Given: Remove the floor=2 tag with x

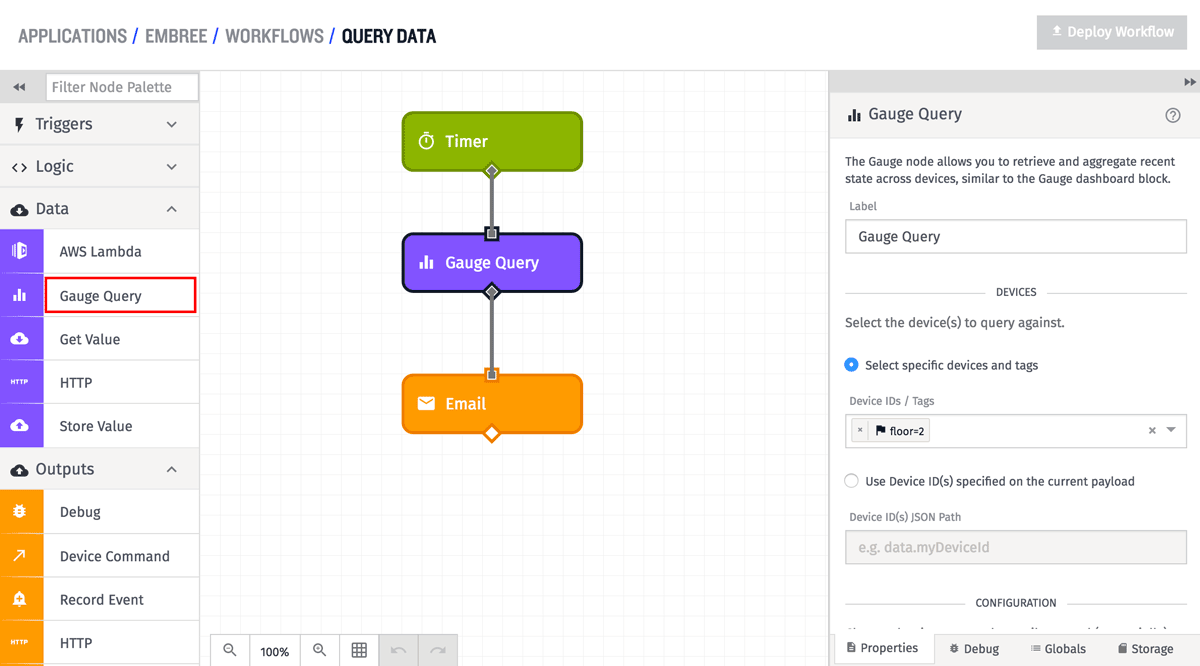Looking at the screenshot, I should coord(860,430).
